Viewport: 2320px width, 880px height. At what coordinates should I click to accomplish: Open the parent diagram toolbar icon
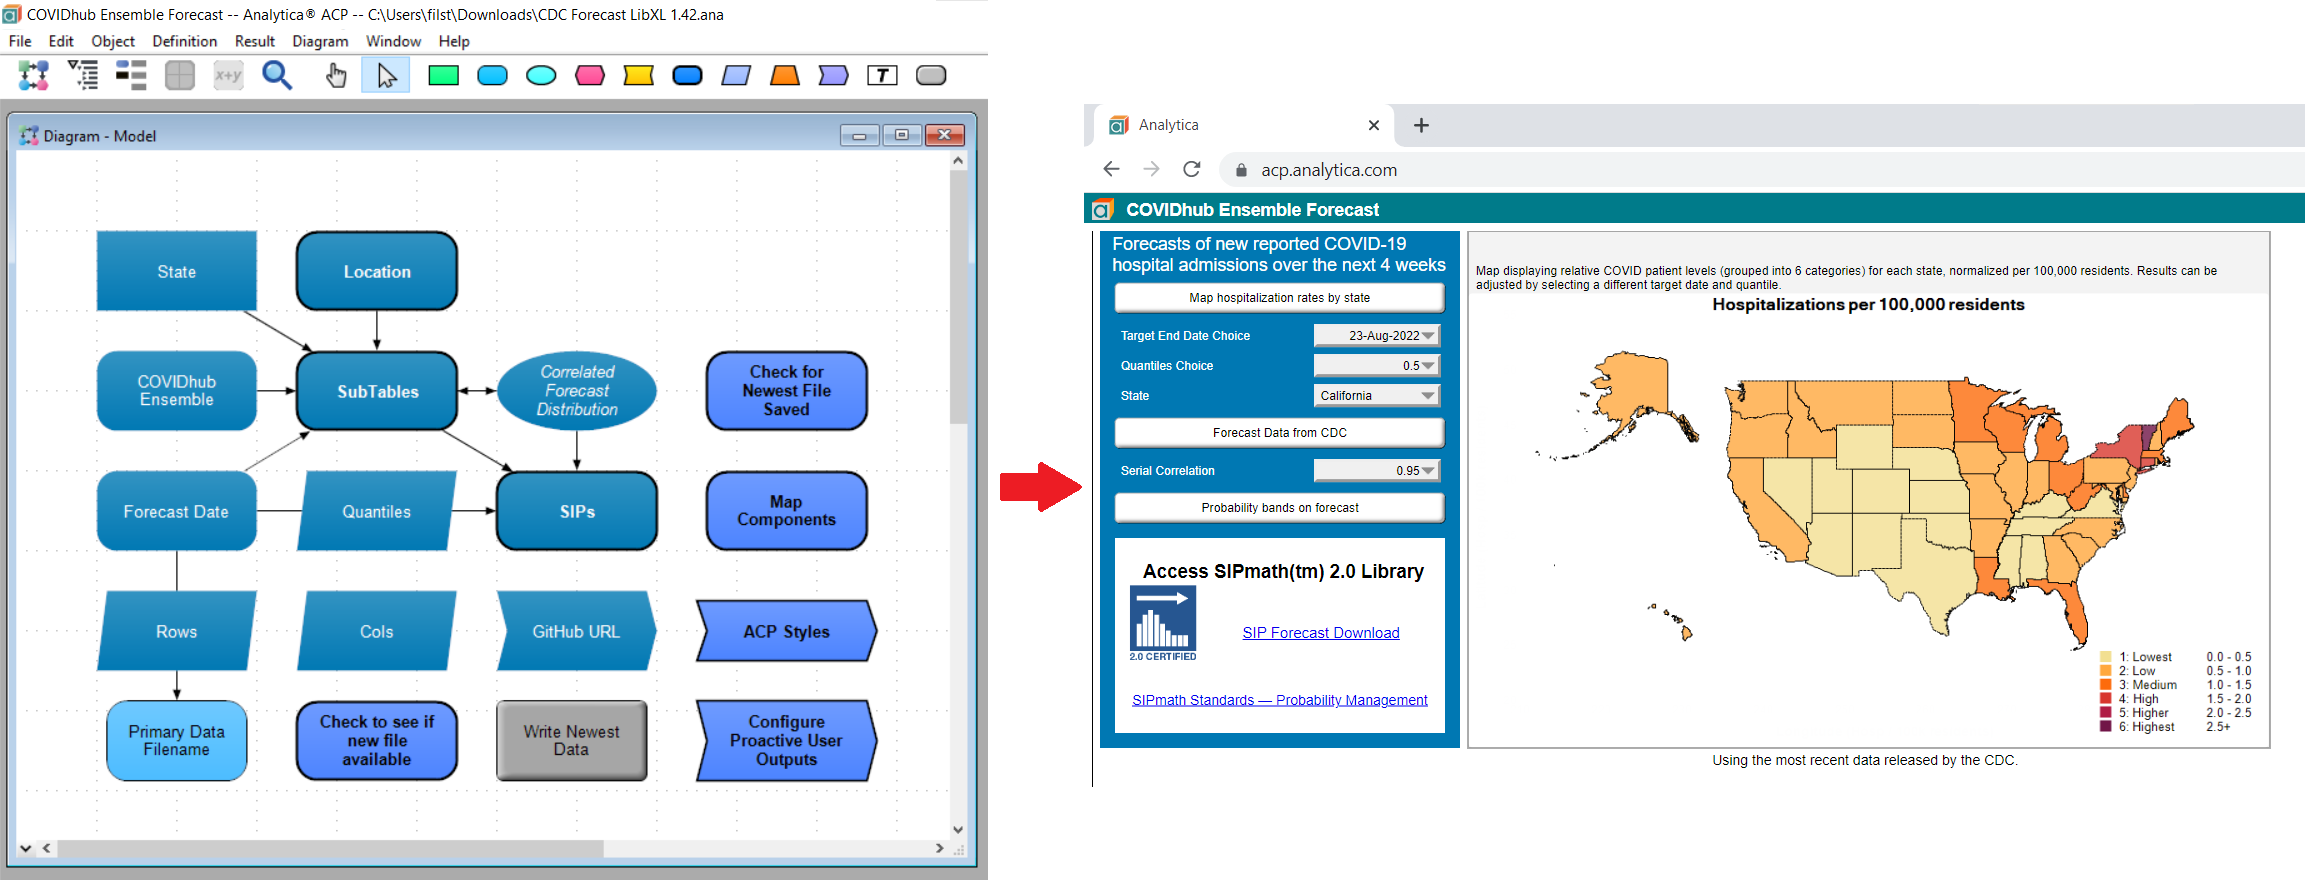click(x=34, y=75)
